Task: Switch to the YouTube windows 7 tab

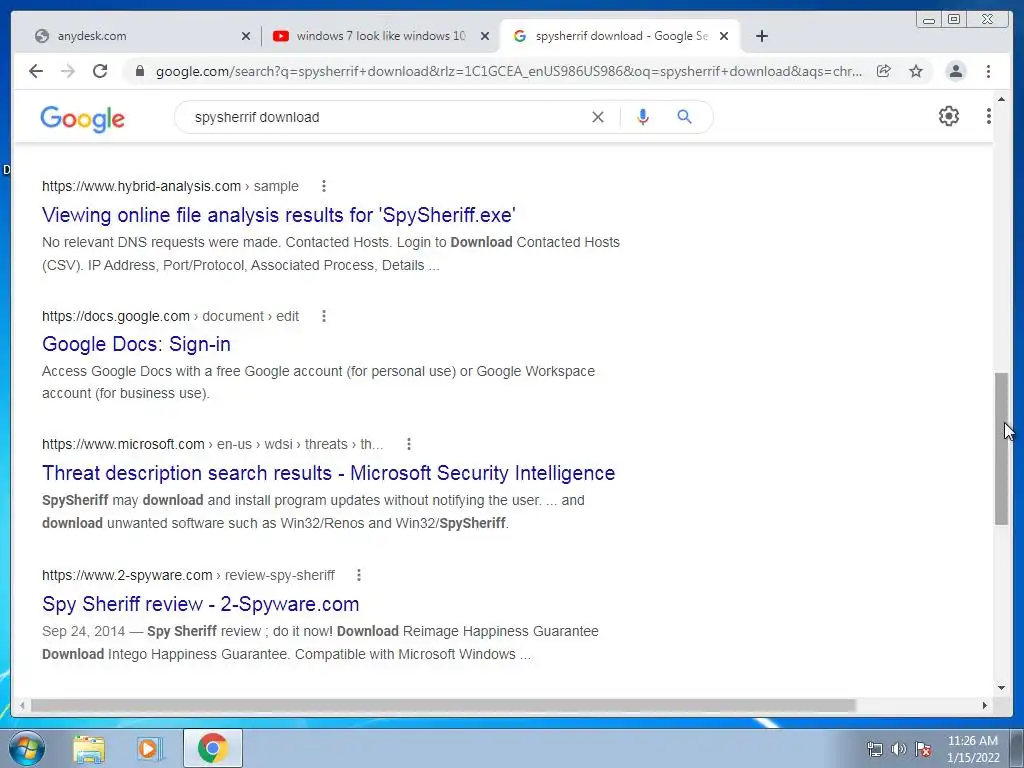Action: pyautogui.click(x=381, y=36)
